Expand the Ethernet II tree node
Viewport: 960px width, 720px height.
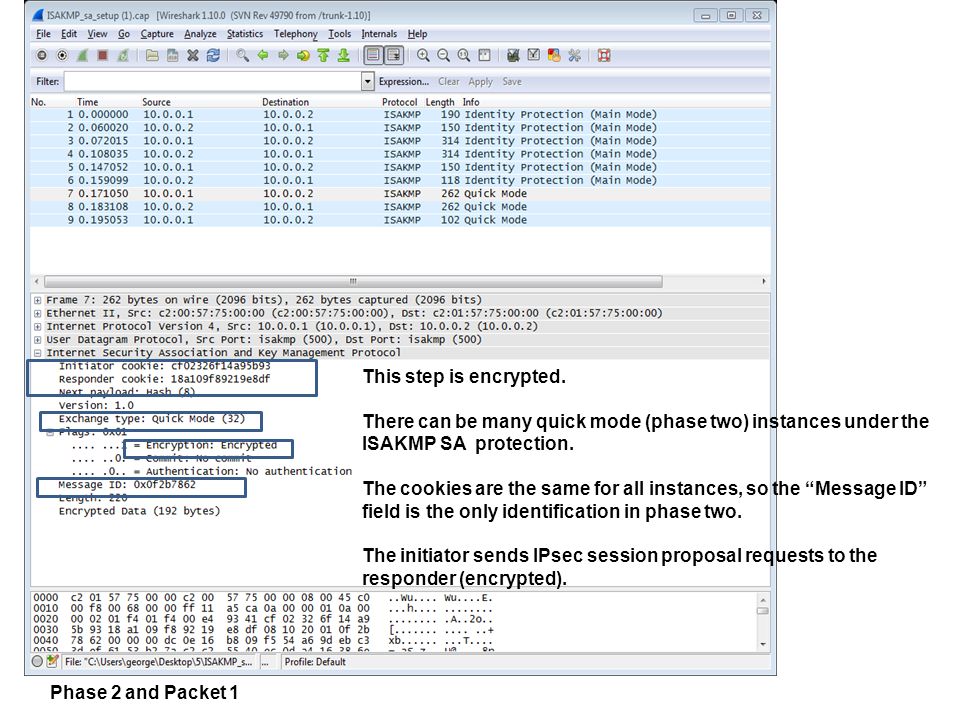click(x=37, y=313)
